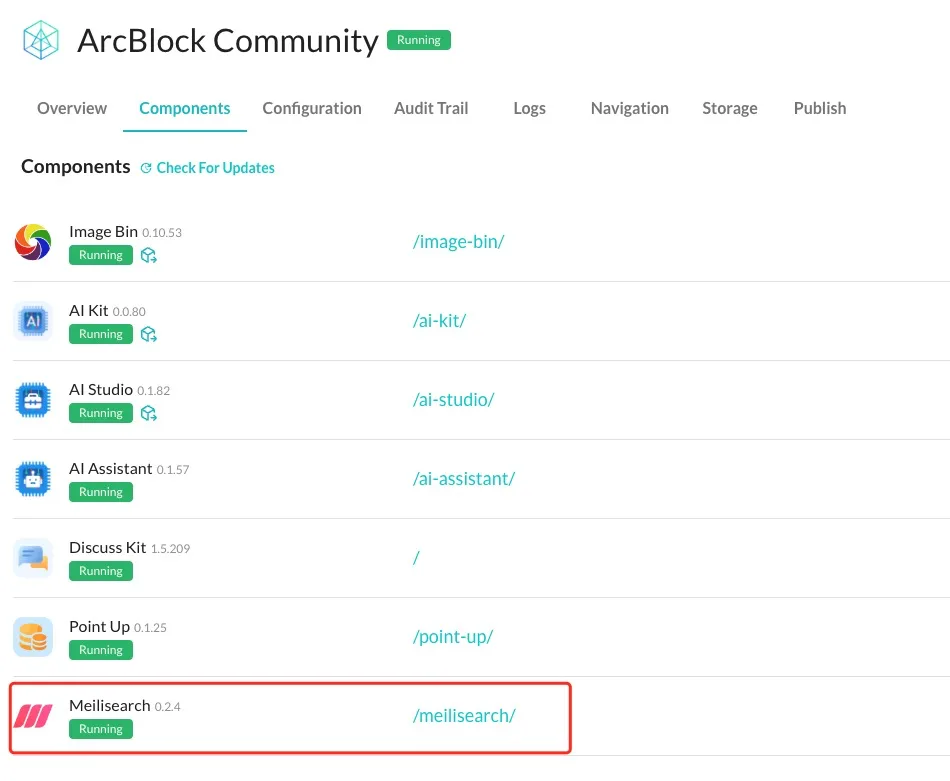This screenshot has width=950, height=781.
Task: Click the Running status under AI Studio
Action: (101, 413)
